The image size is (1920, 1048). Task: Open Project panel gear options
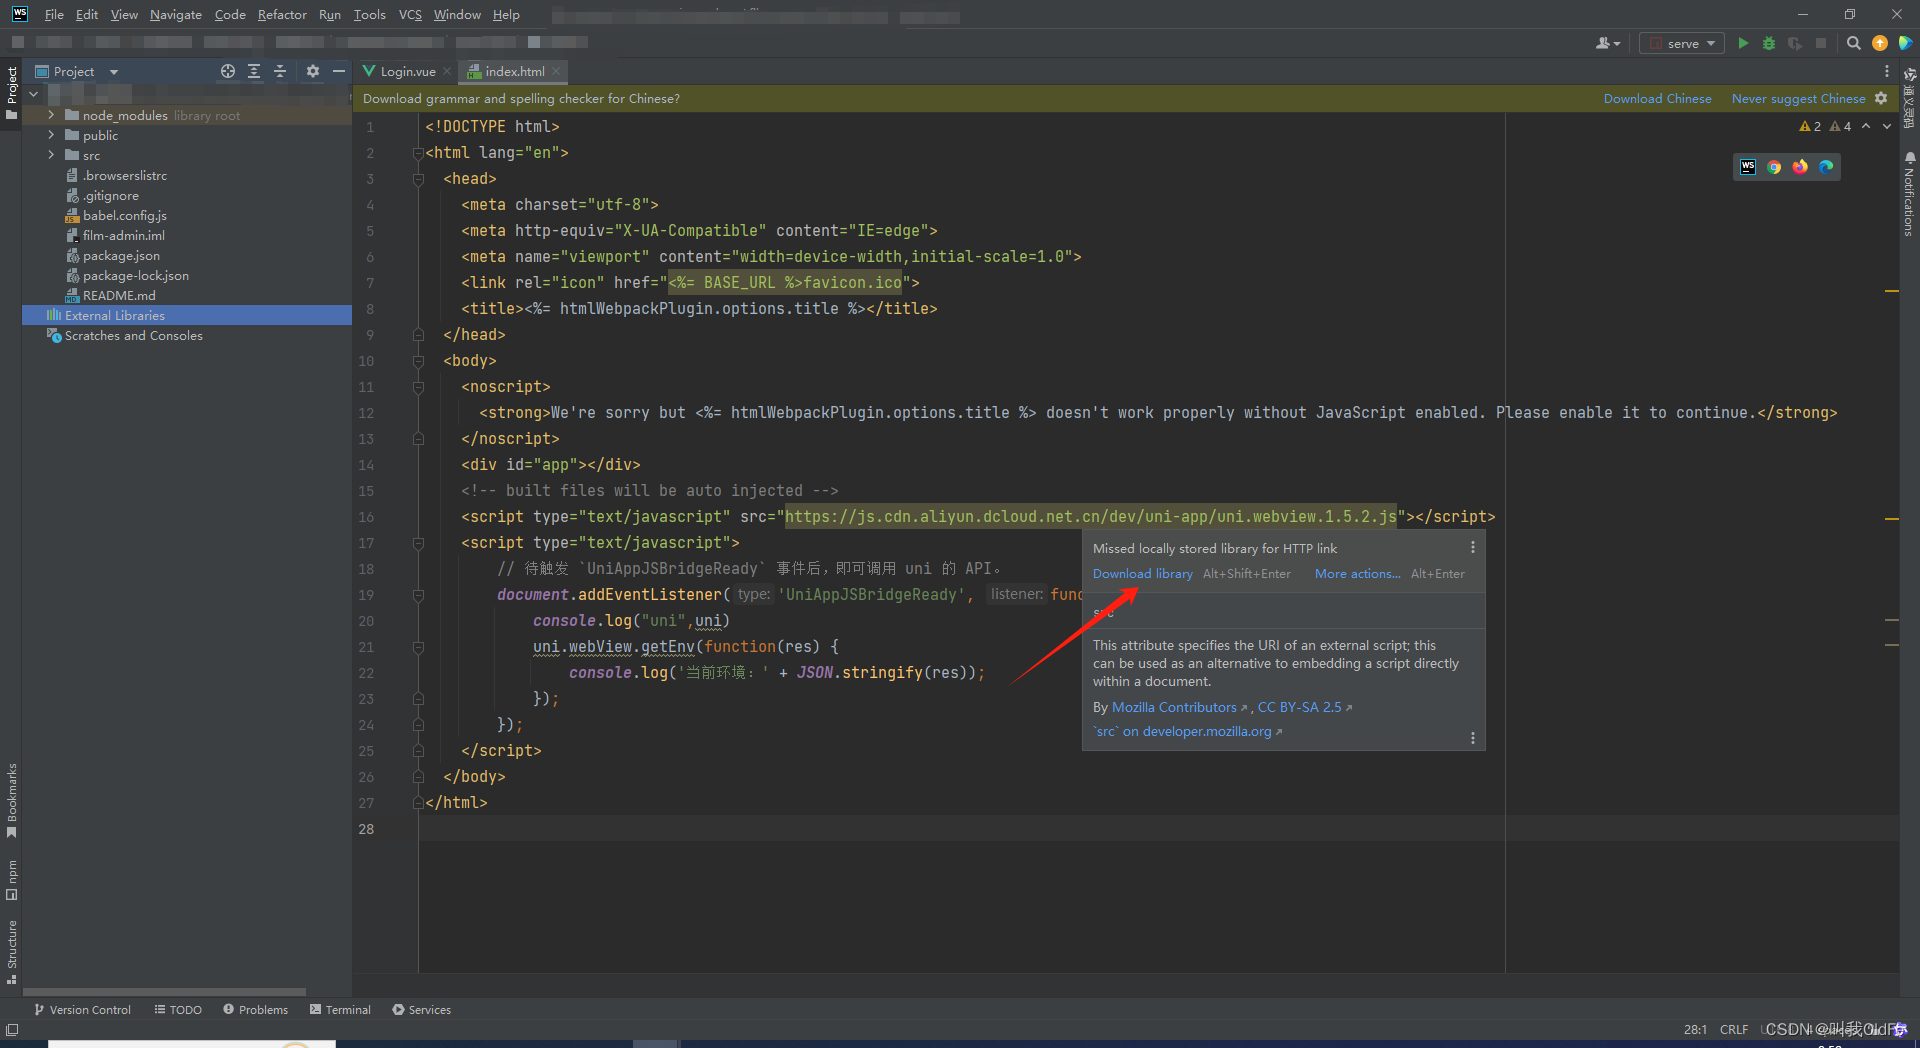313,71
